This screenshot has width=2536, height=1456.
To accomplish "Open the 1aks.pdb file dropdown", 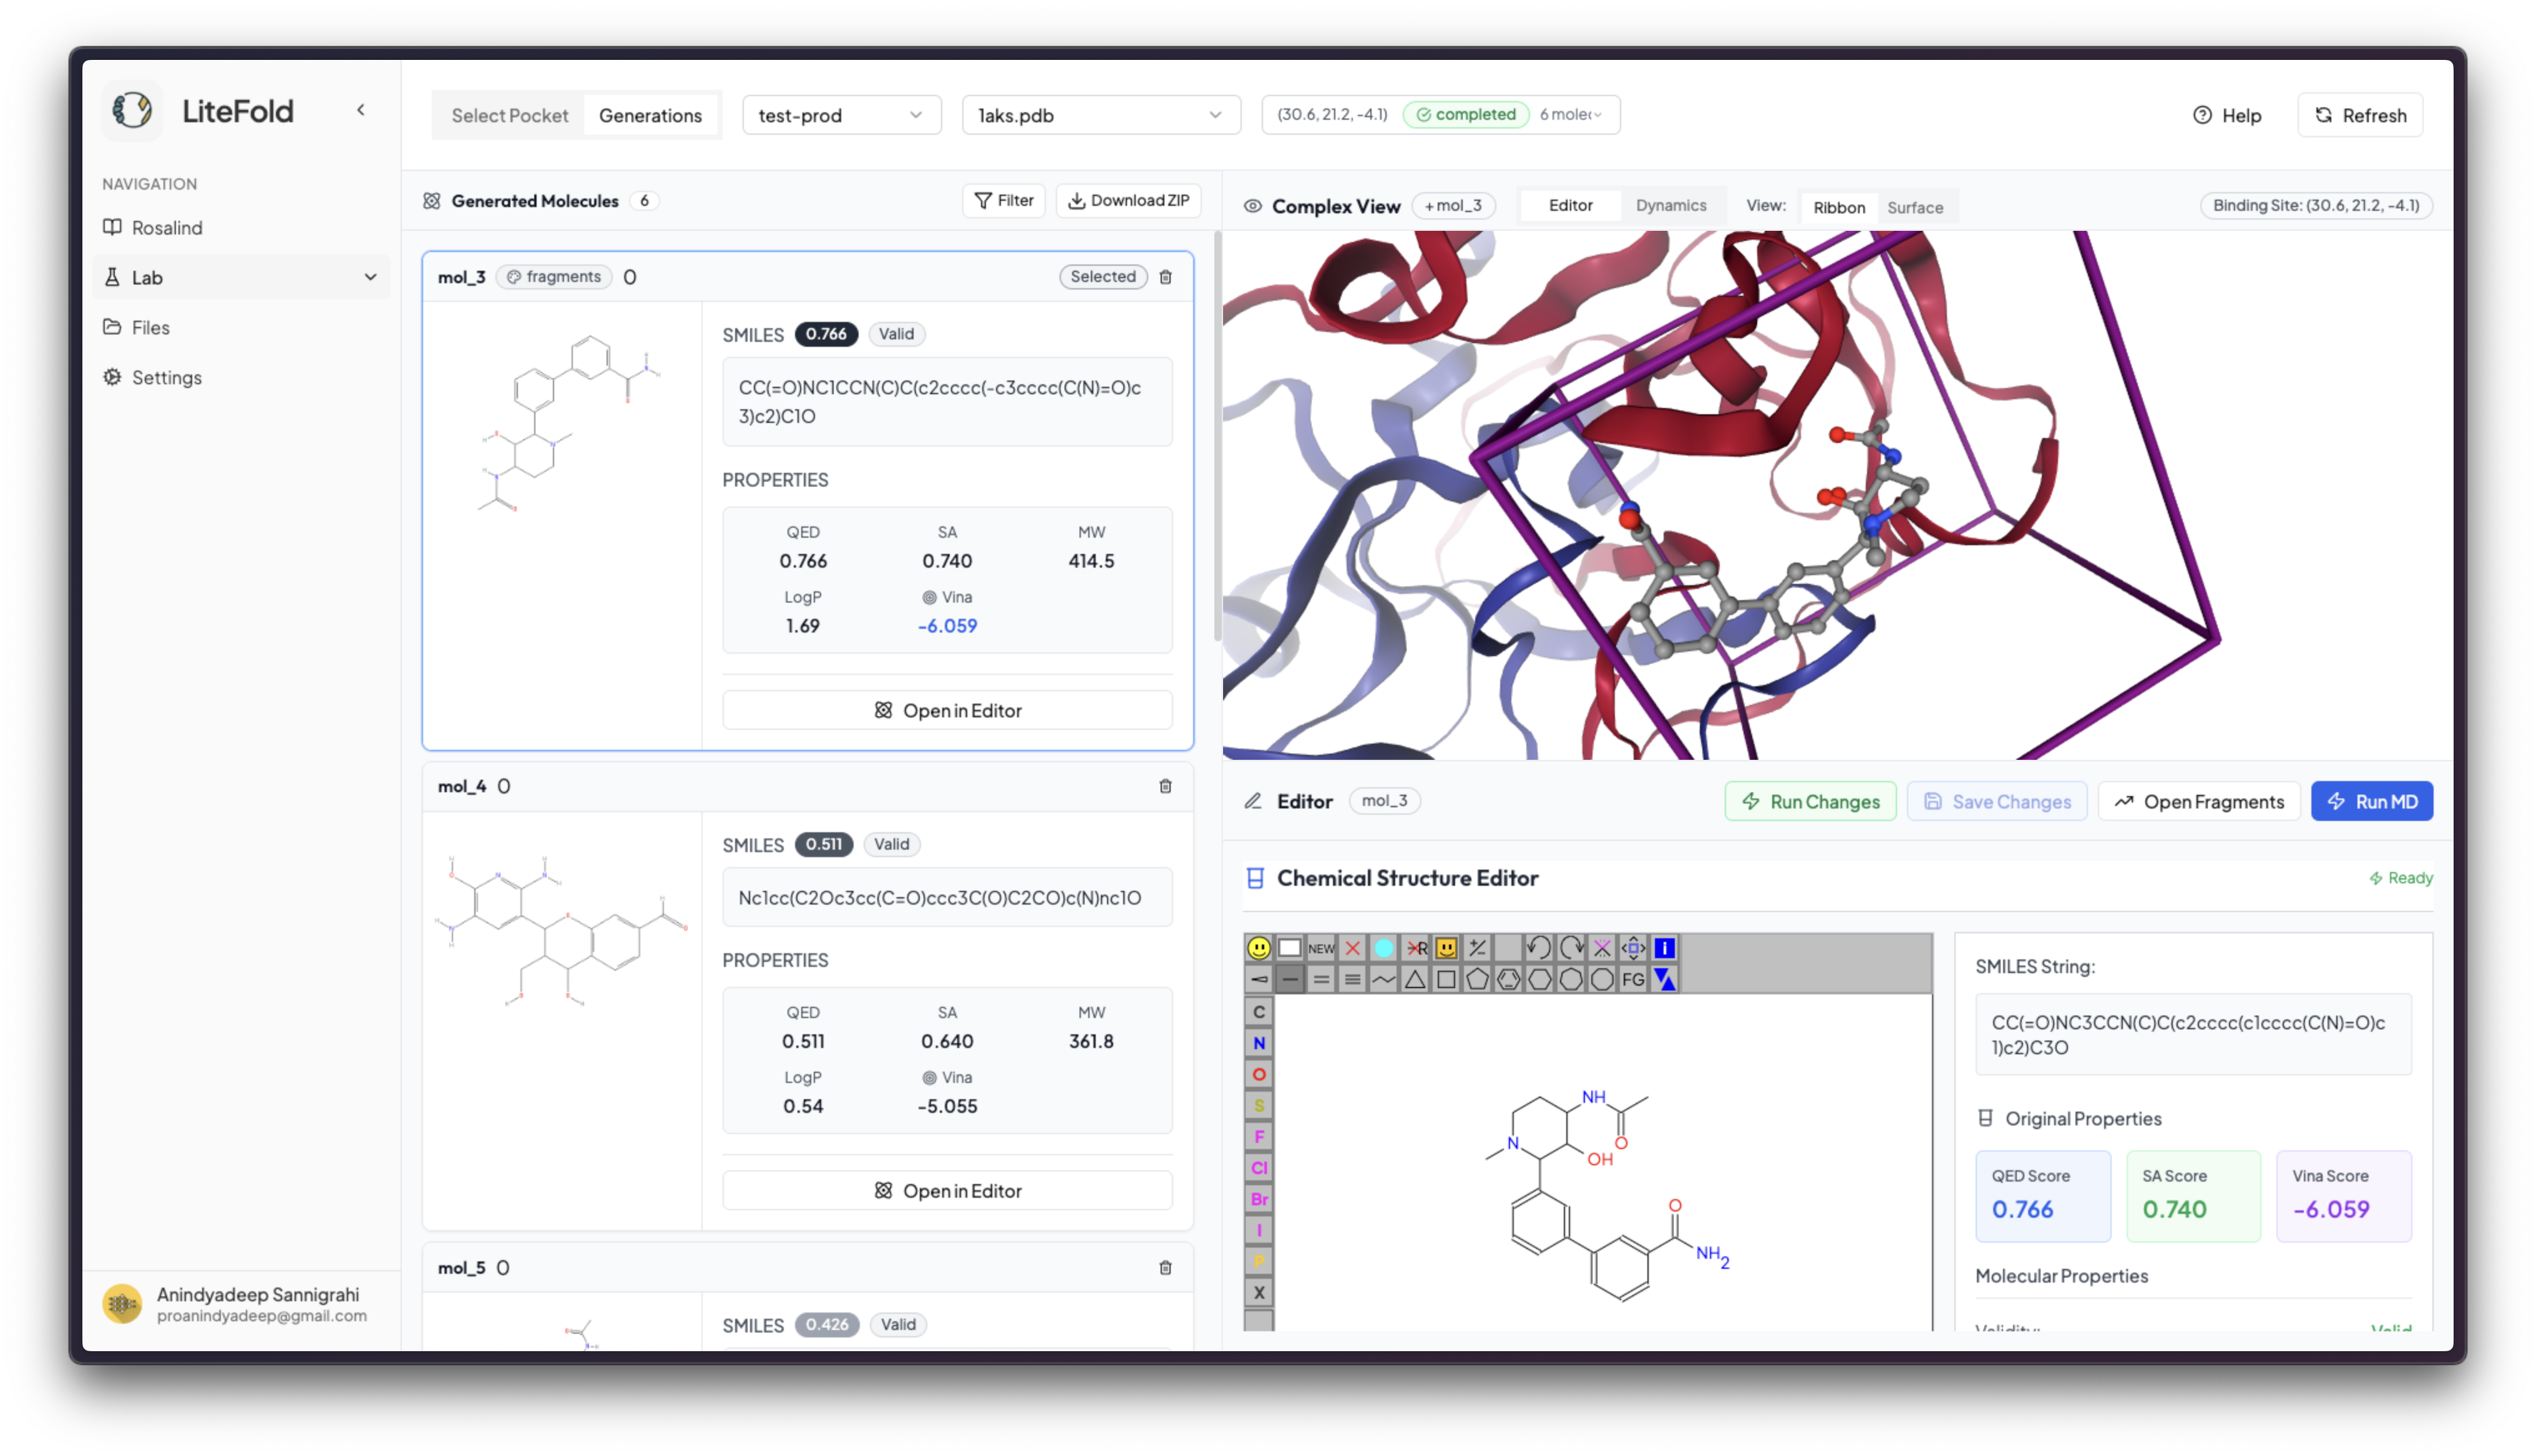I will (x=1100, y=115).
